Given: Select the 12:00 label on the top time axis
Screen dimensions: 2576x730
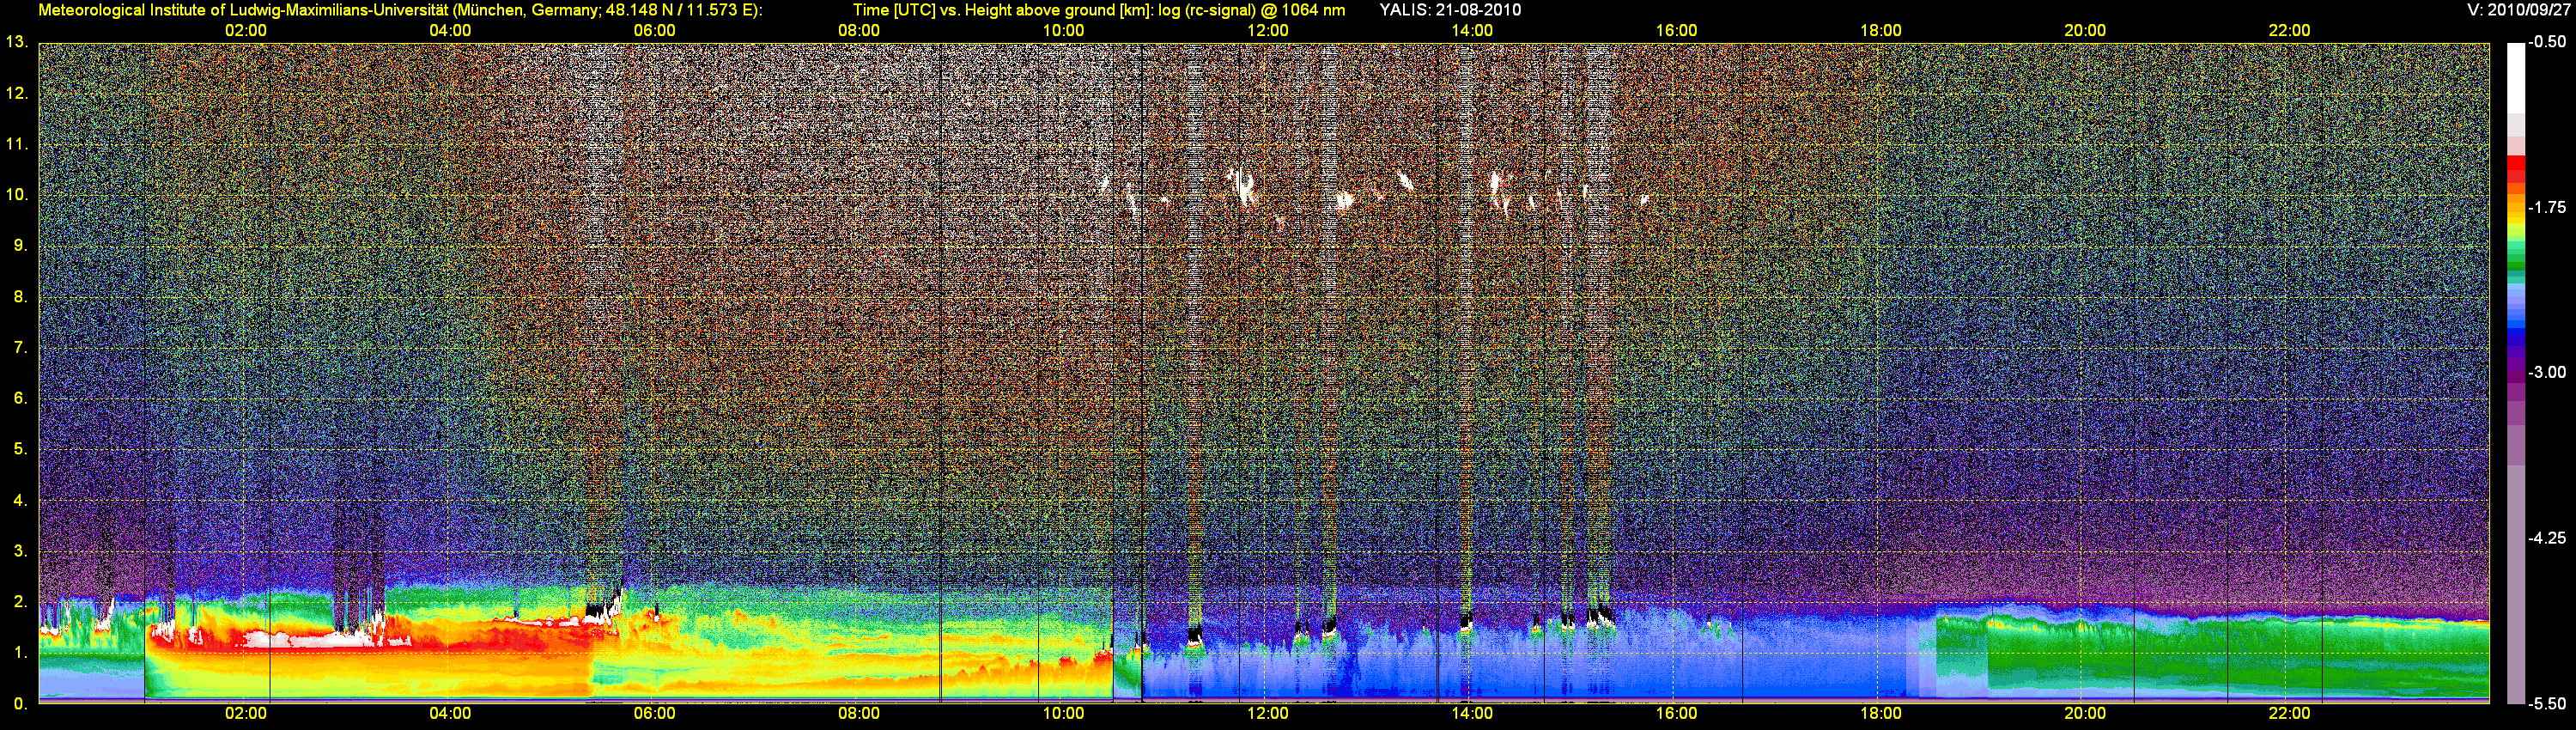Looking at the screenshot, I should pyautogui.click(x=1268, y=31).
